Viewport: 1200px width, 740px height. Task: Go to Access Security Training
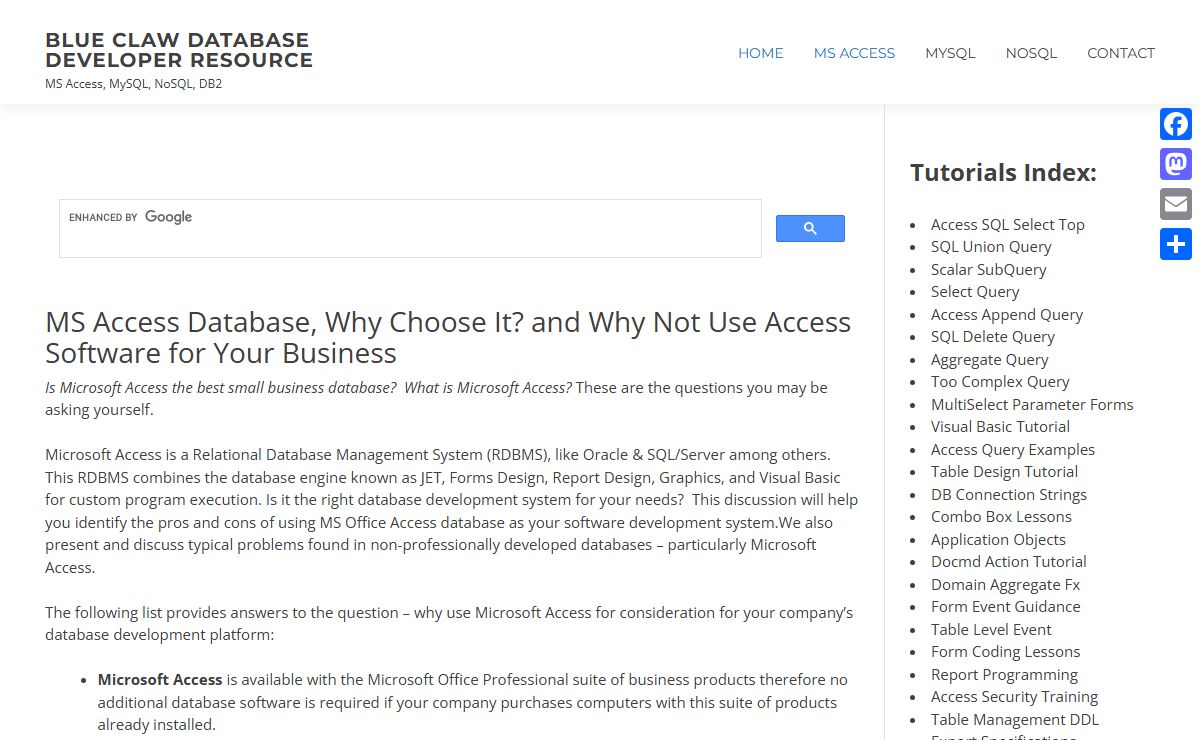(1015, 697)
